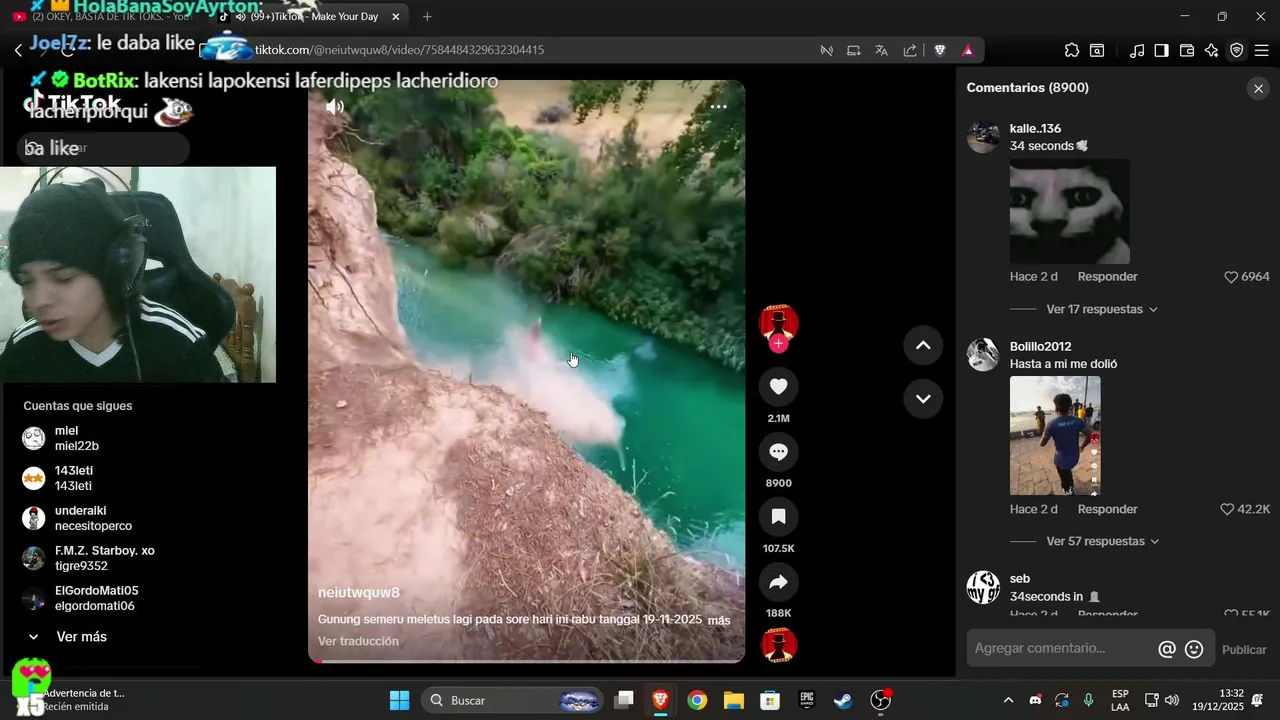Close the TikTok browser tab

pos(395,17)
